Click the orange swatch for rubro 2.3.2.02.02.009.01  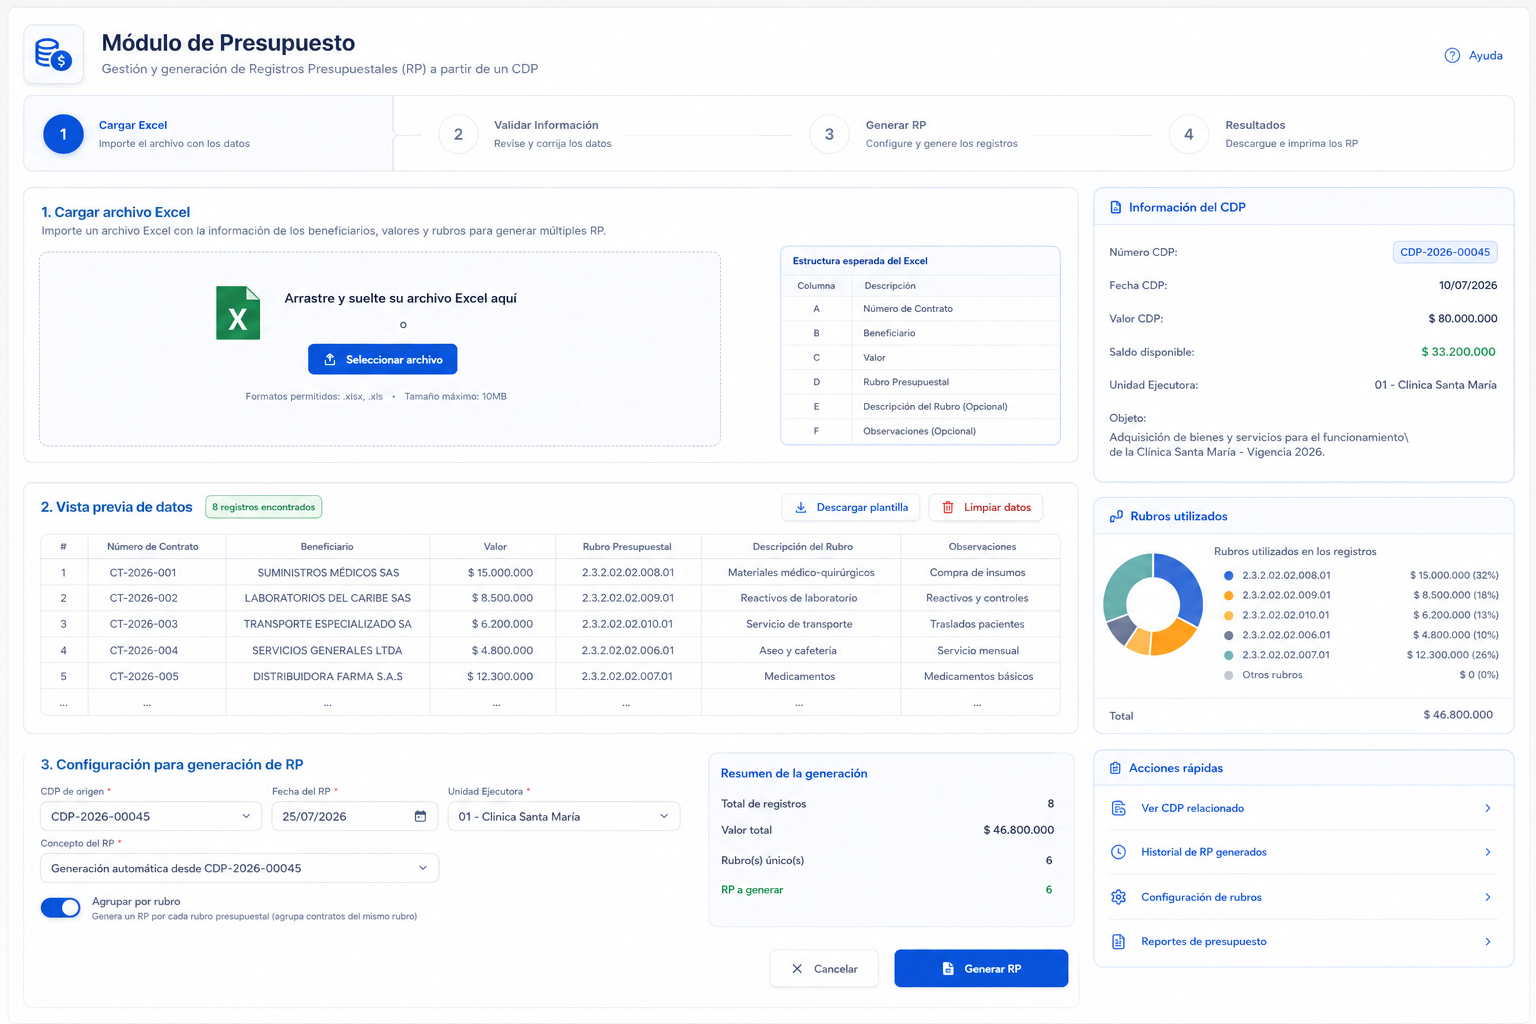click(1229, 596)
